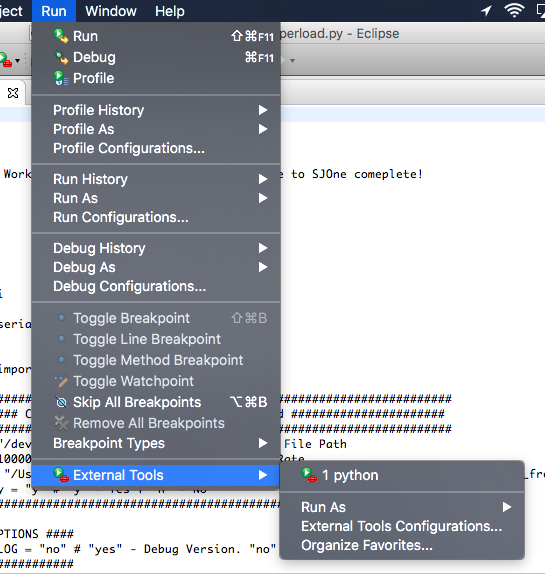The image size is (545, 574).
Task: Click the Wi-Fi icon in menu bar
Action: pos(514,11)
